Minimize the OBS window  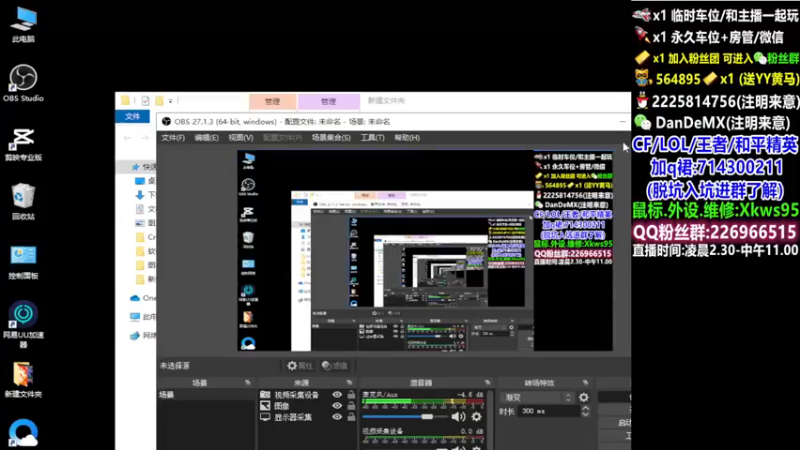(622, 121)
